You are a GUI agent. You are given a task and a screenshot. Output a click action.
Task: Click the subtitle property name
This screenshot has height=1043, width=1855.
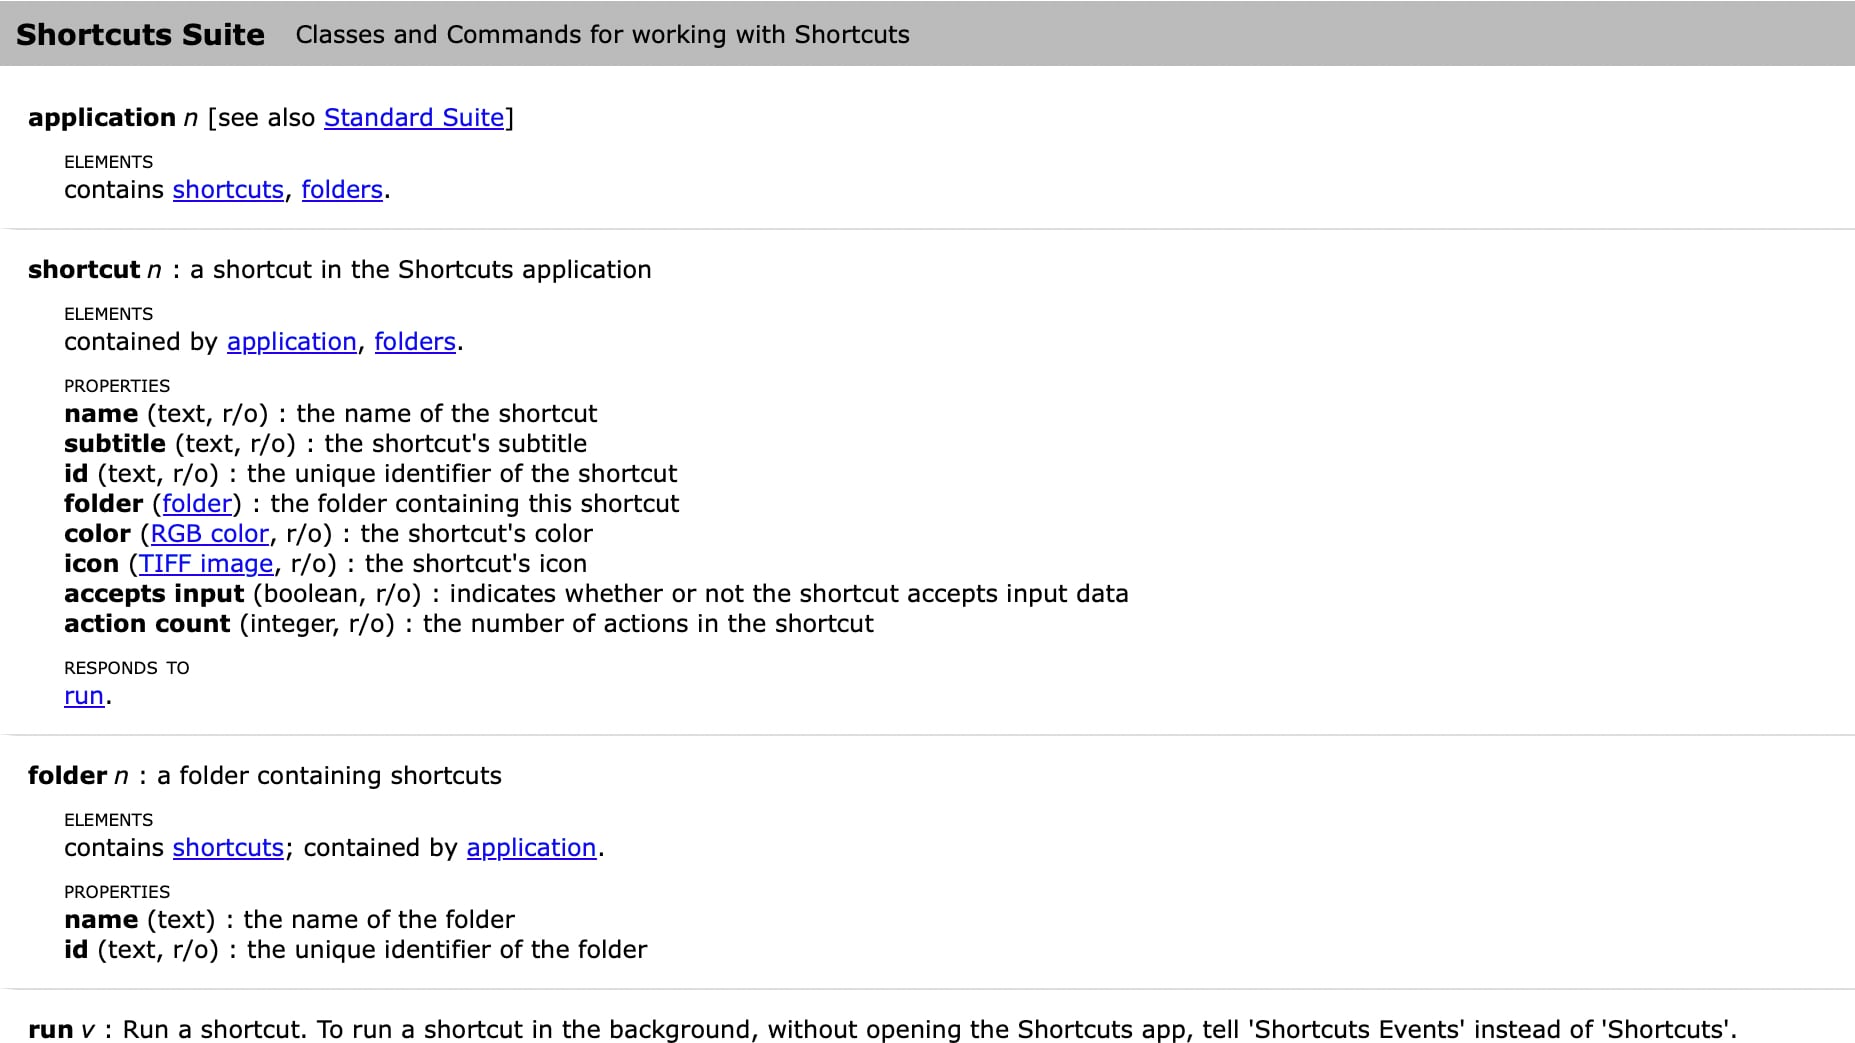click(x=115, y=444)
